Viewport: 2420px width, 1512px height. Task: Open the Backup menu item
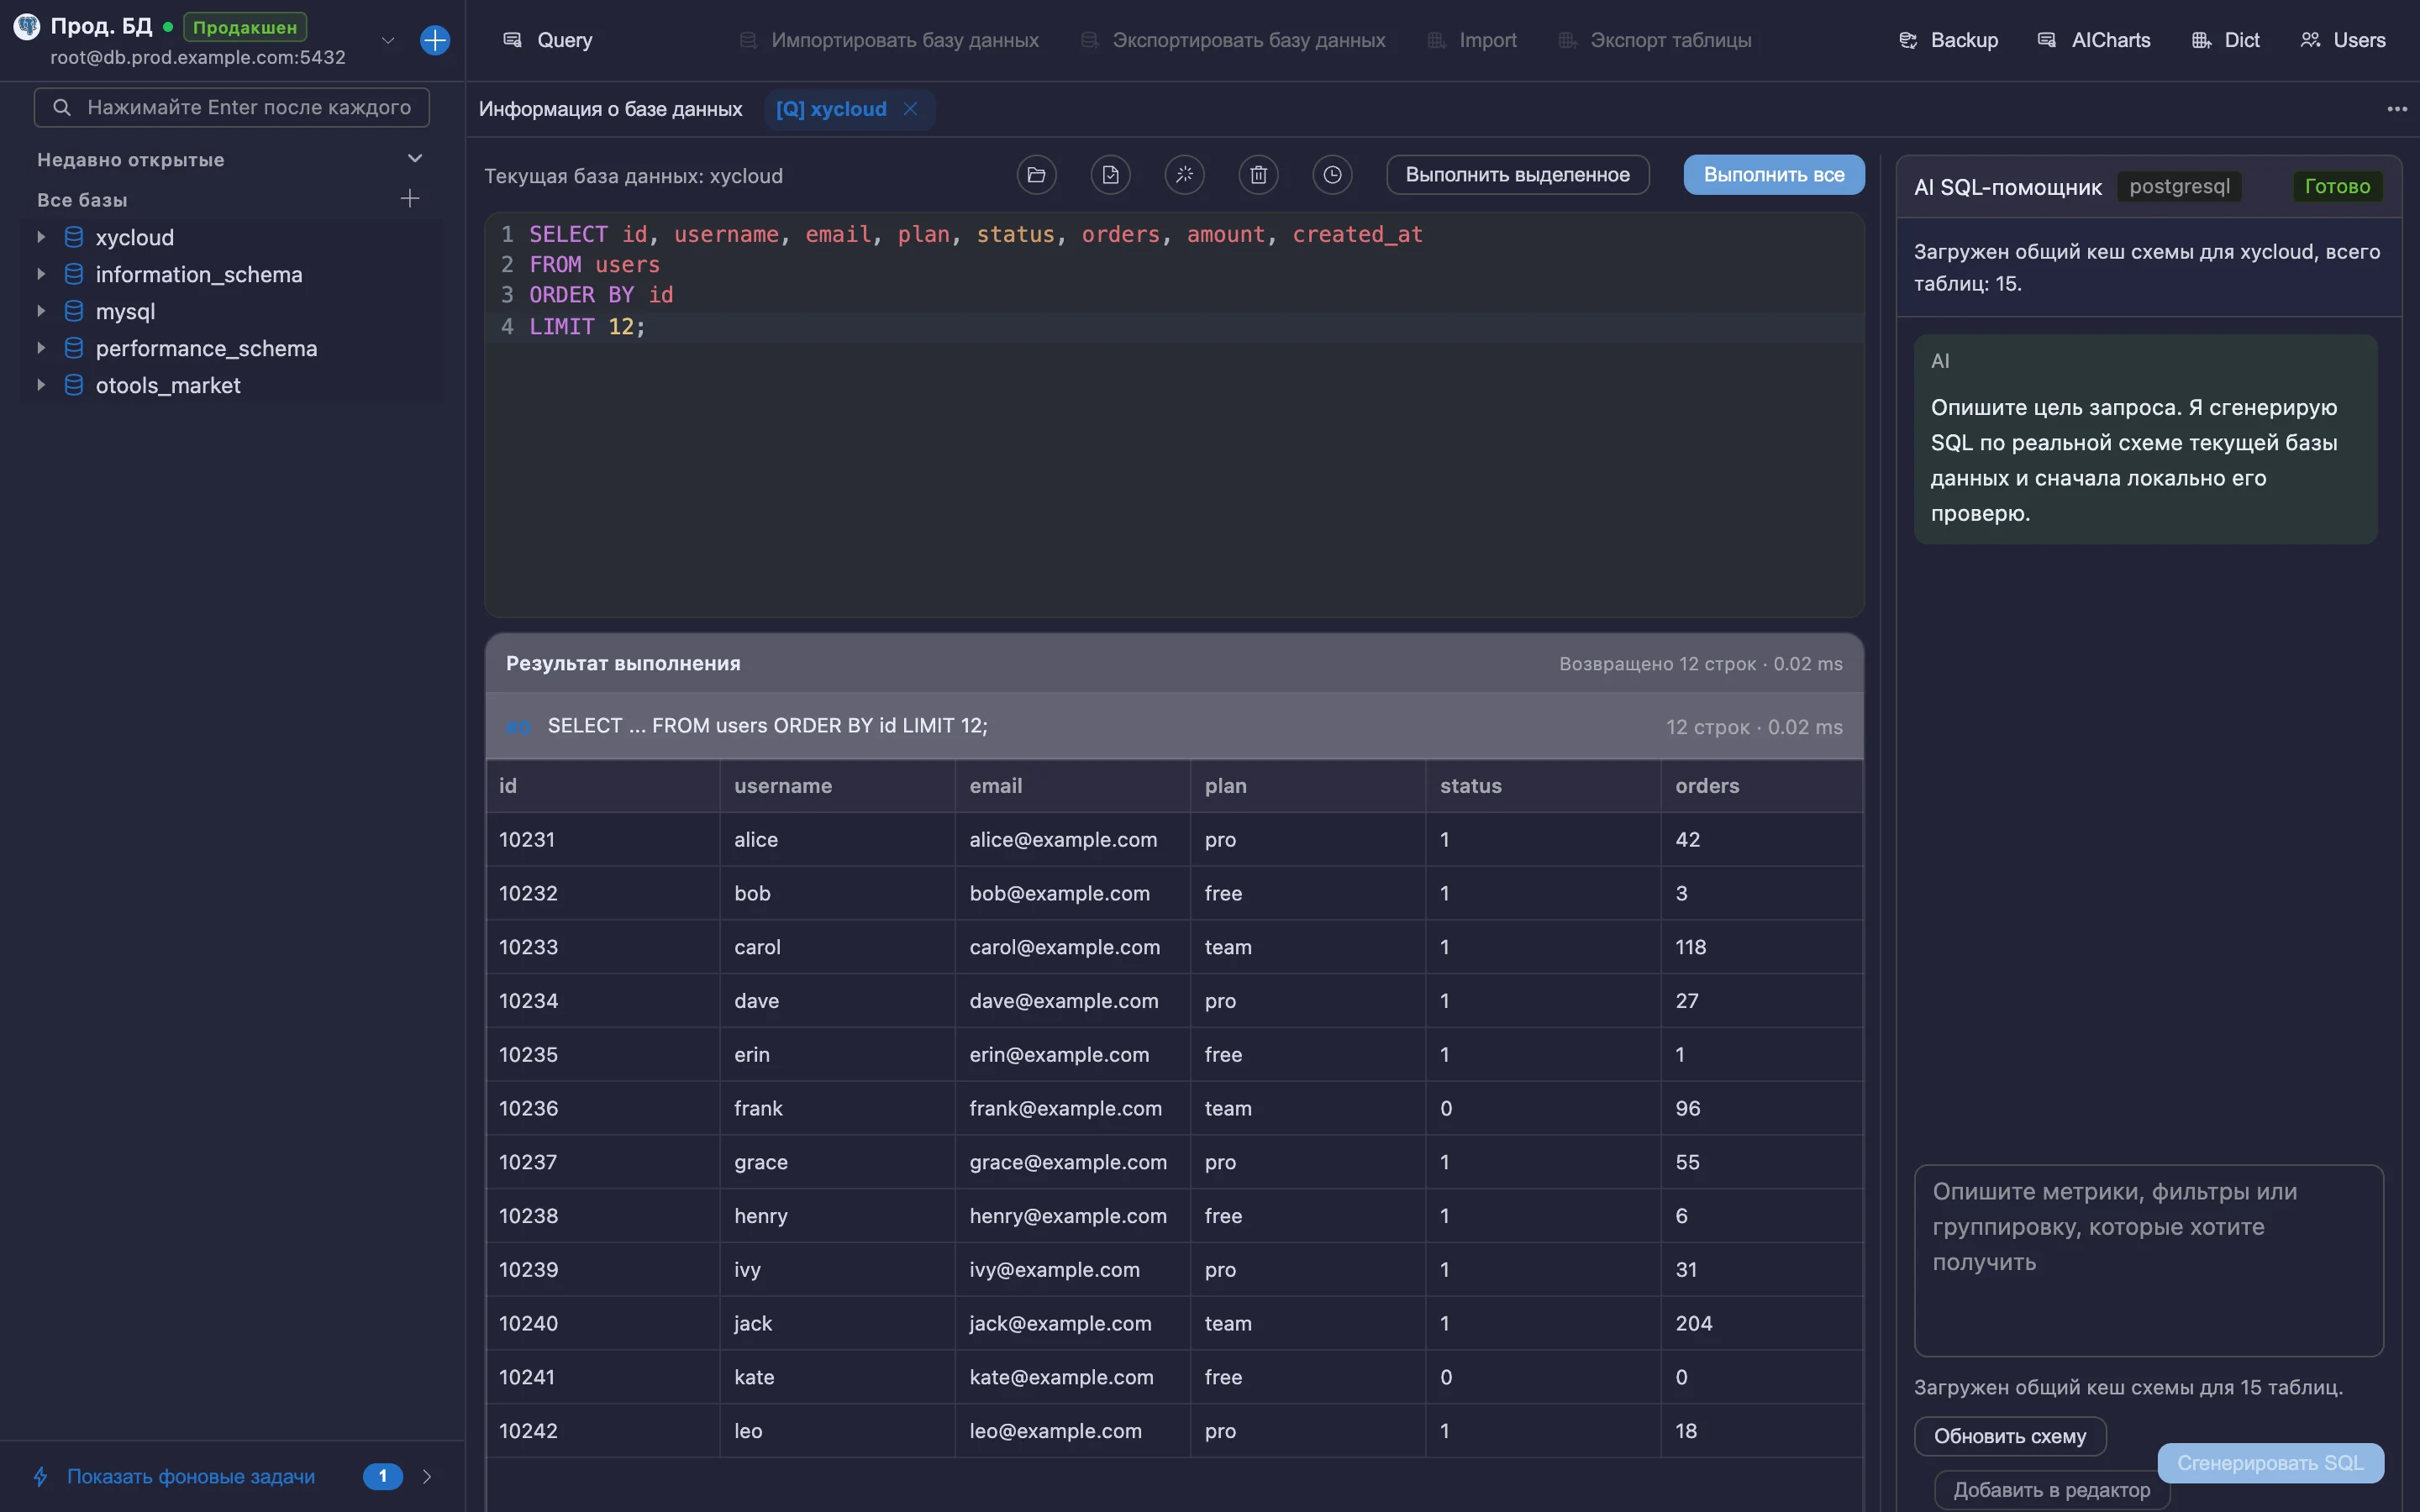[x=1948, y=40]
